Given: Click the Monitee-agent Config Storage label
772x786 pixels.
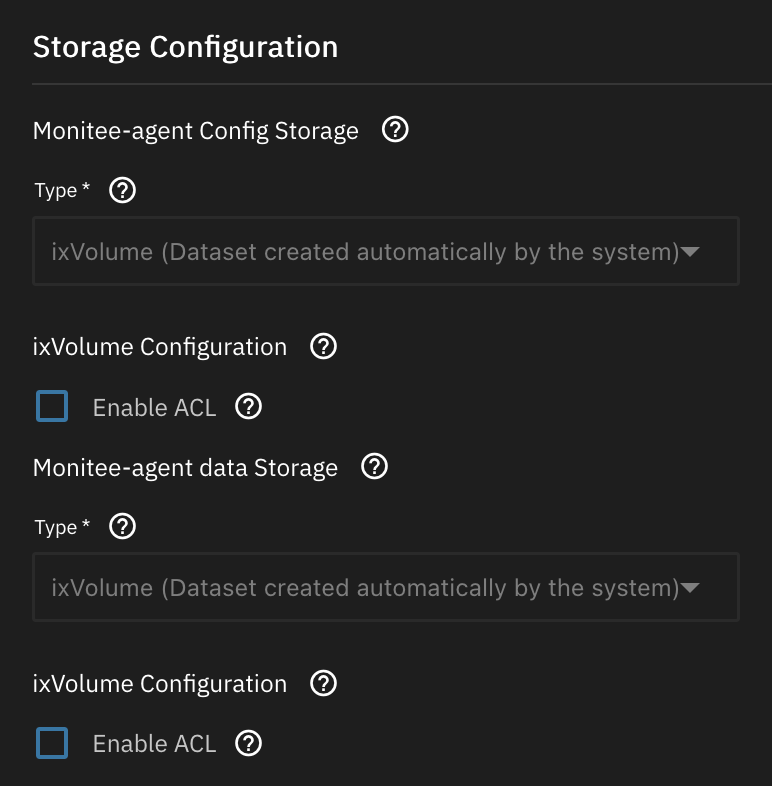Looking at the screenshot, I should [x=196, y=131].
